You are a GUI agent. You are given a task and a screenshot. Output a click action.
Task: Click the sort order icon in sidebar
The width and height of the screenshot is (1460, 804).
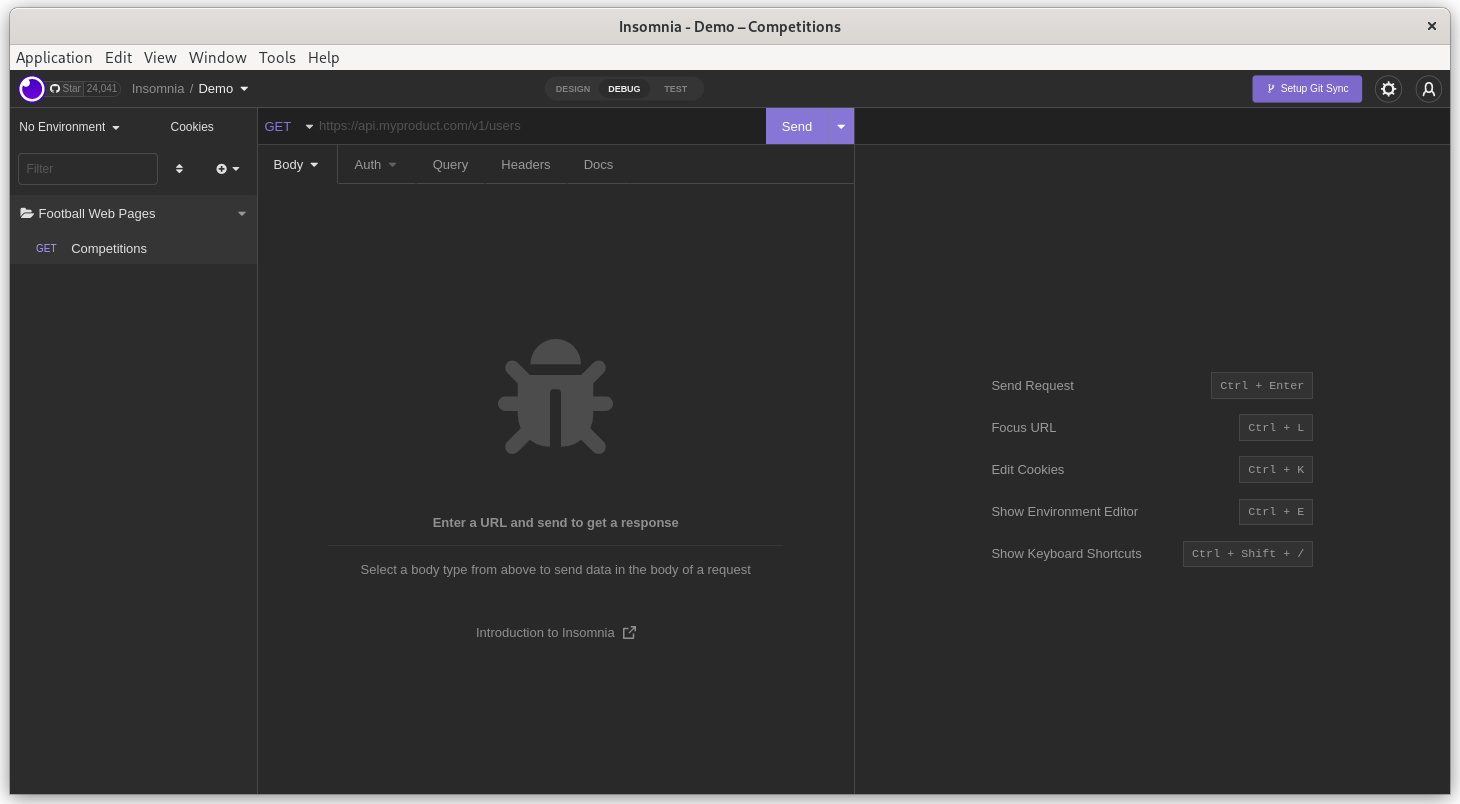point(179,169)
